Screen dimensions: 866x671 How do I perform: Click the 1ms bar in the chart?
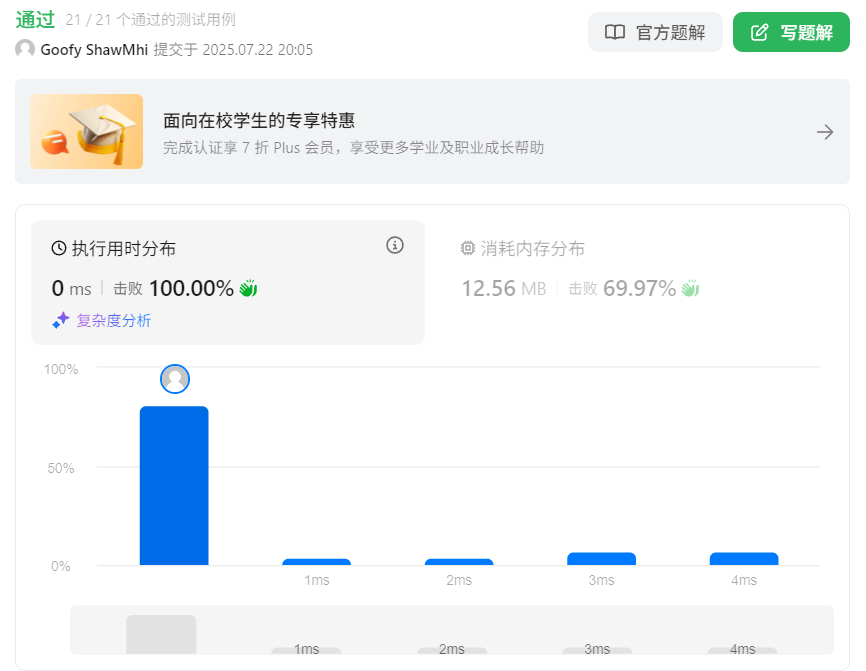[316, 562]
